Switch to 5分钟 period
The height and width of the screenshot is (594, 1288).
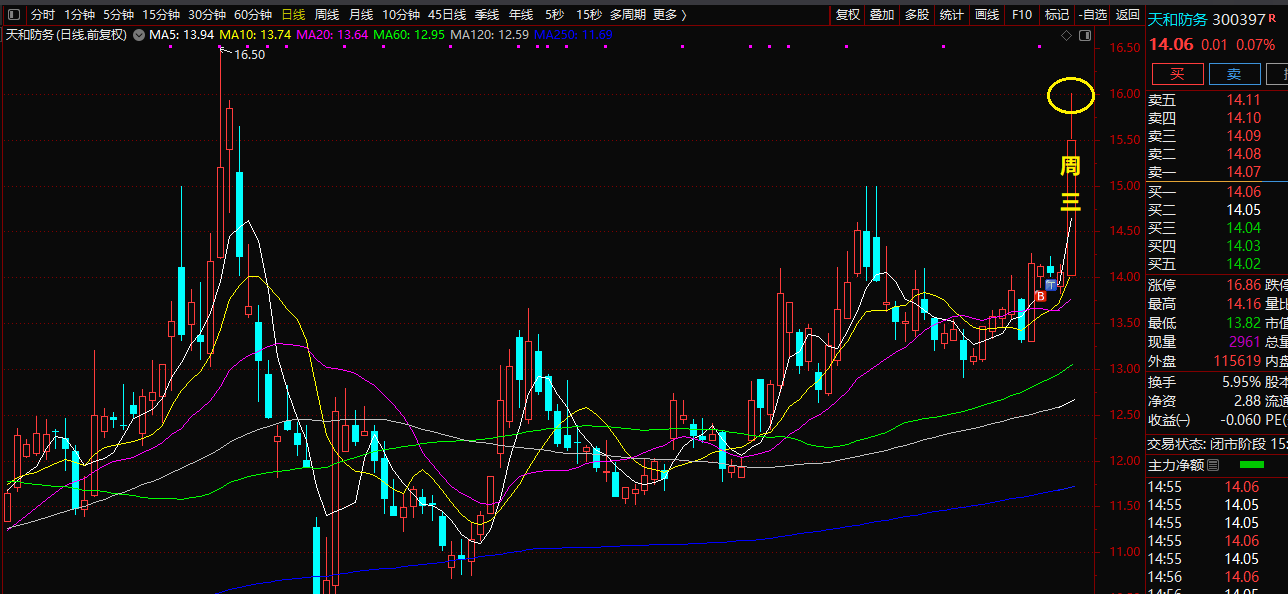pyautogui.click(x=118, y=15)
